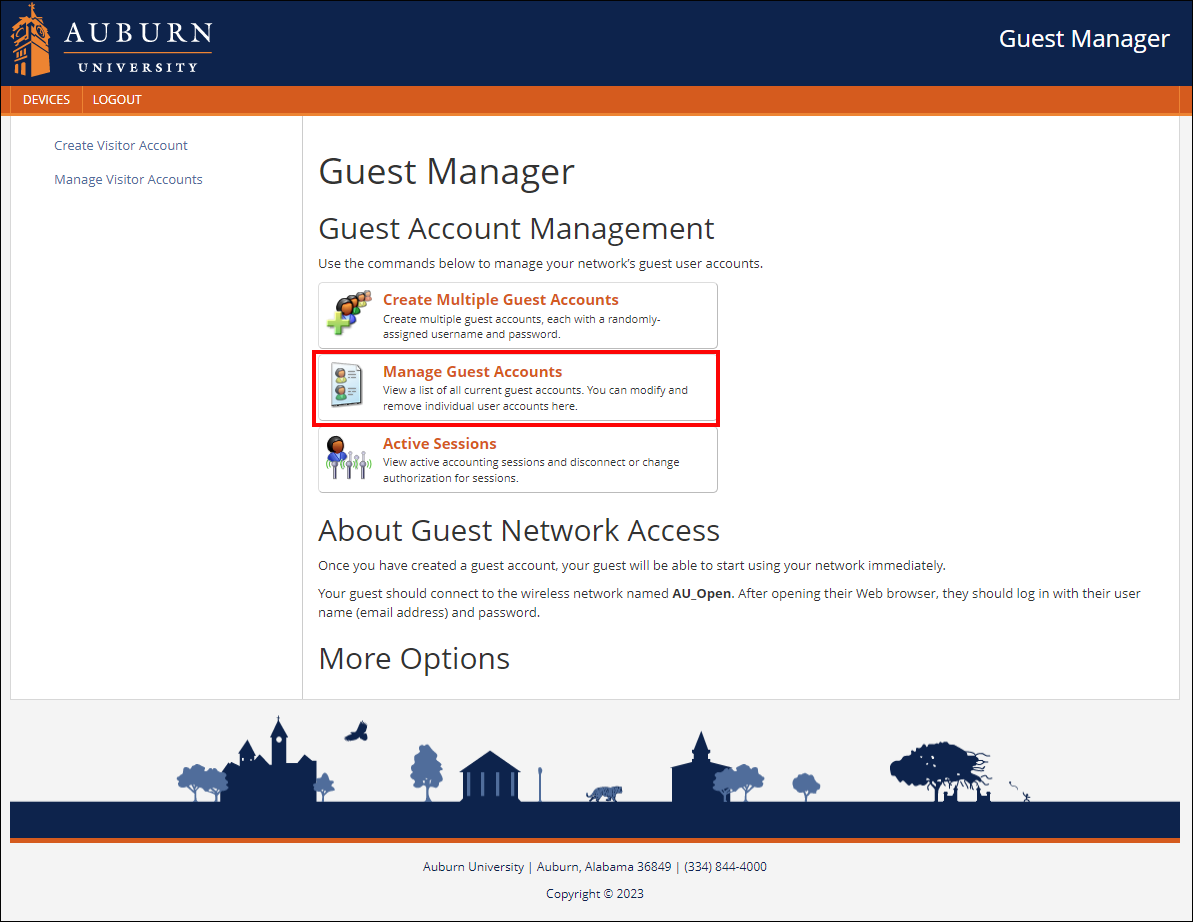1193x922 pixels.
Task: Click description text 'View active accounting sessions'
Action: point(531,470)
